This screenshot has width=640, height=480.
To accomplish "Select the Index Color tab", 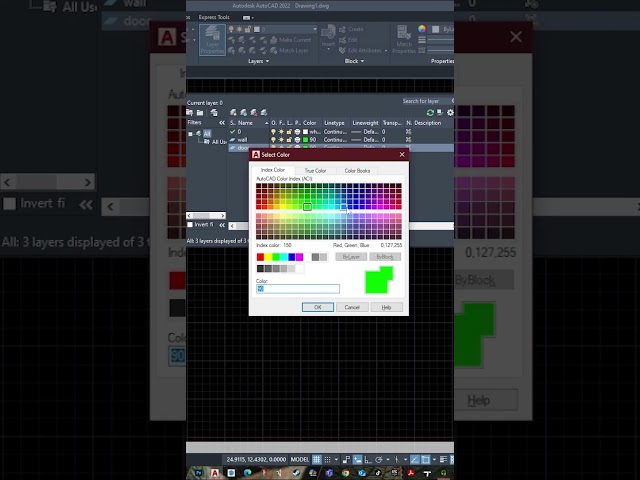I will 273,170.
